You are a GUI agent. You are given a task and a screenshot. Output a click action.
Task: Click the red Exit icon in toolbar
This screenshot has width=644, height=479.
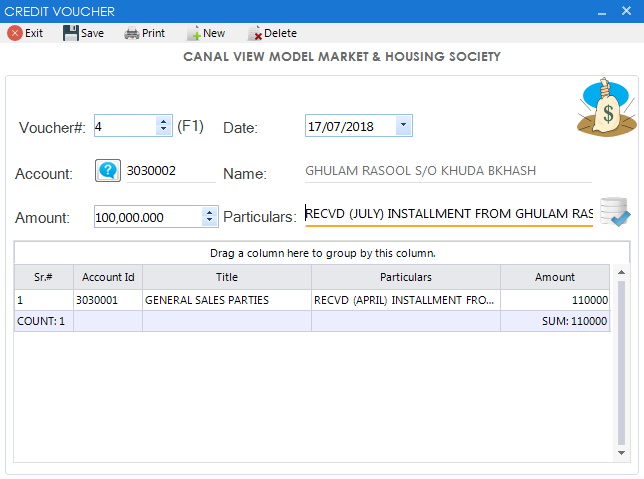tap(15, 33)
